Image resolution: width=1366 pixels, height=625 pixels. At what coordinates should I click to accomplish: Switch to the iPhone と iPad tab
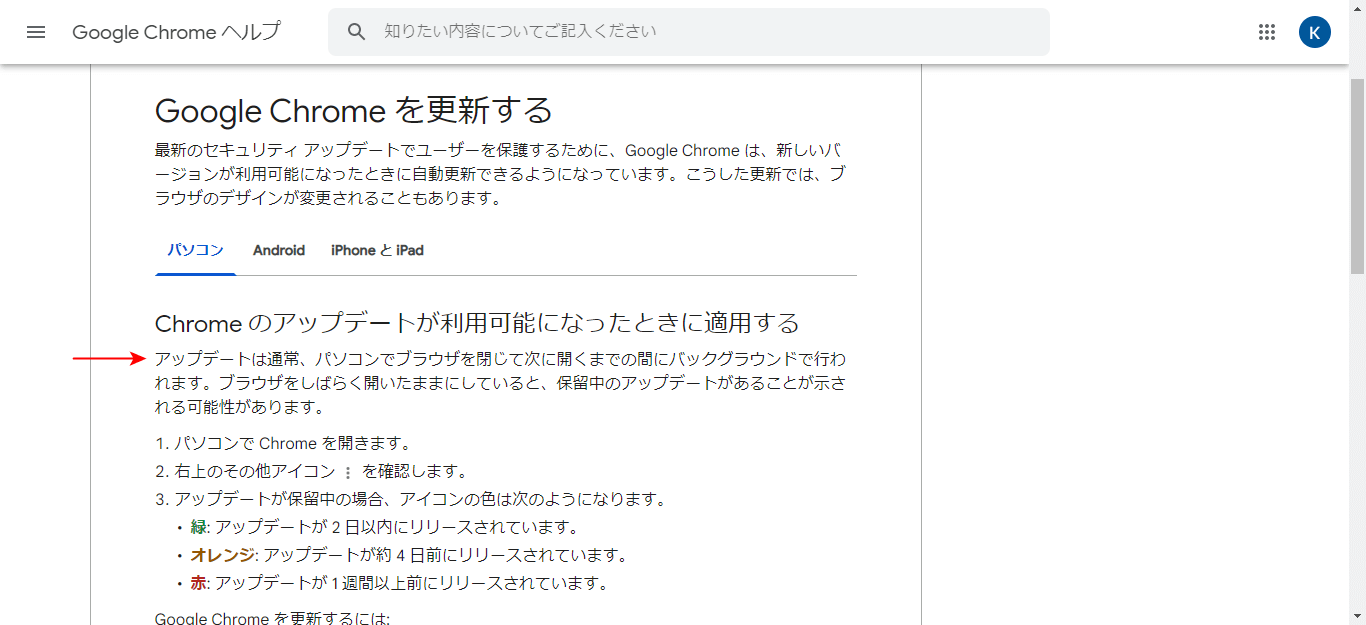click(378, 250)
